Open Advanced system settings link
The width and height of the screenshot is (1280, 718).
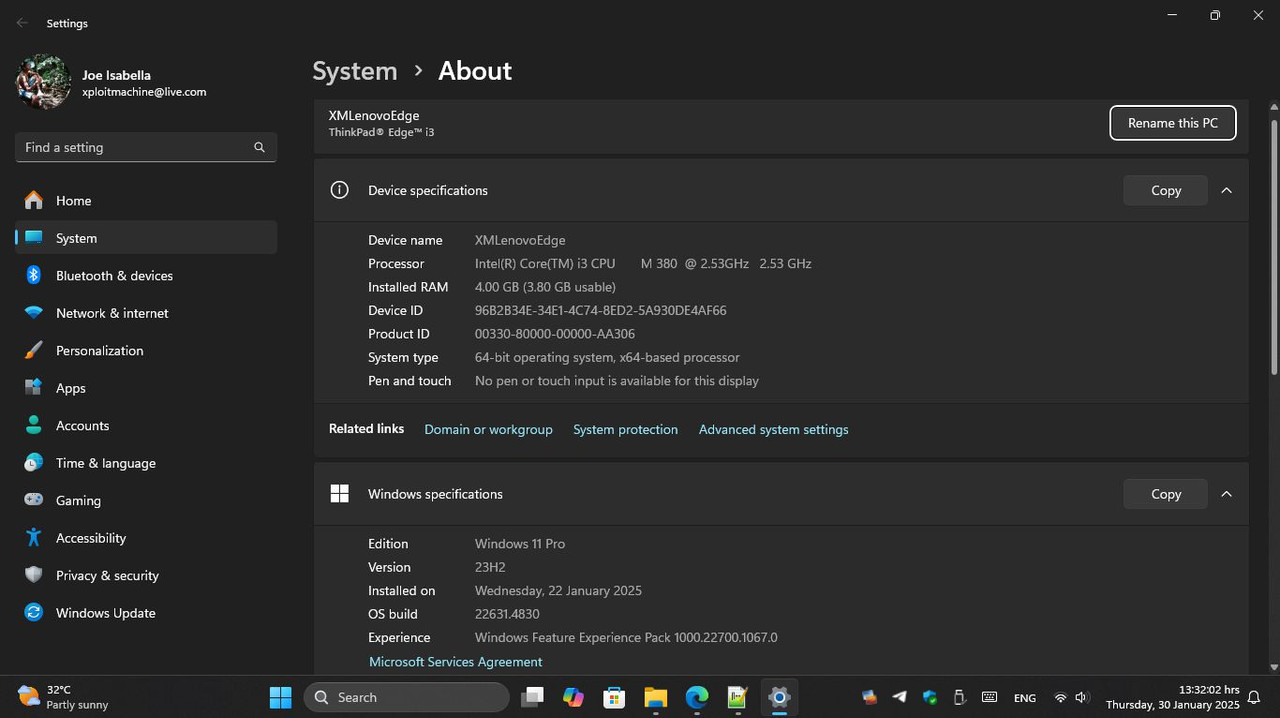coord(773,430)
